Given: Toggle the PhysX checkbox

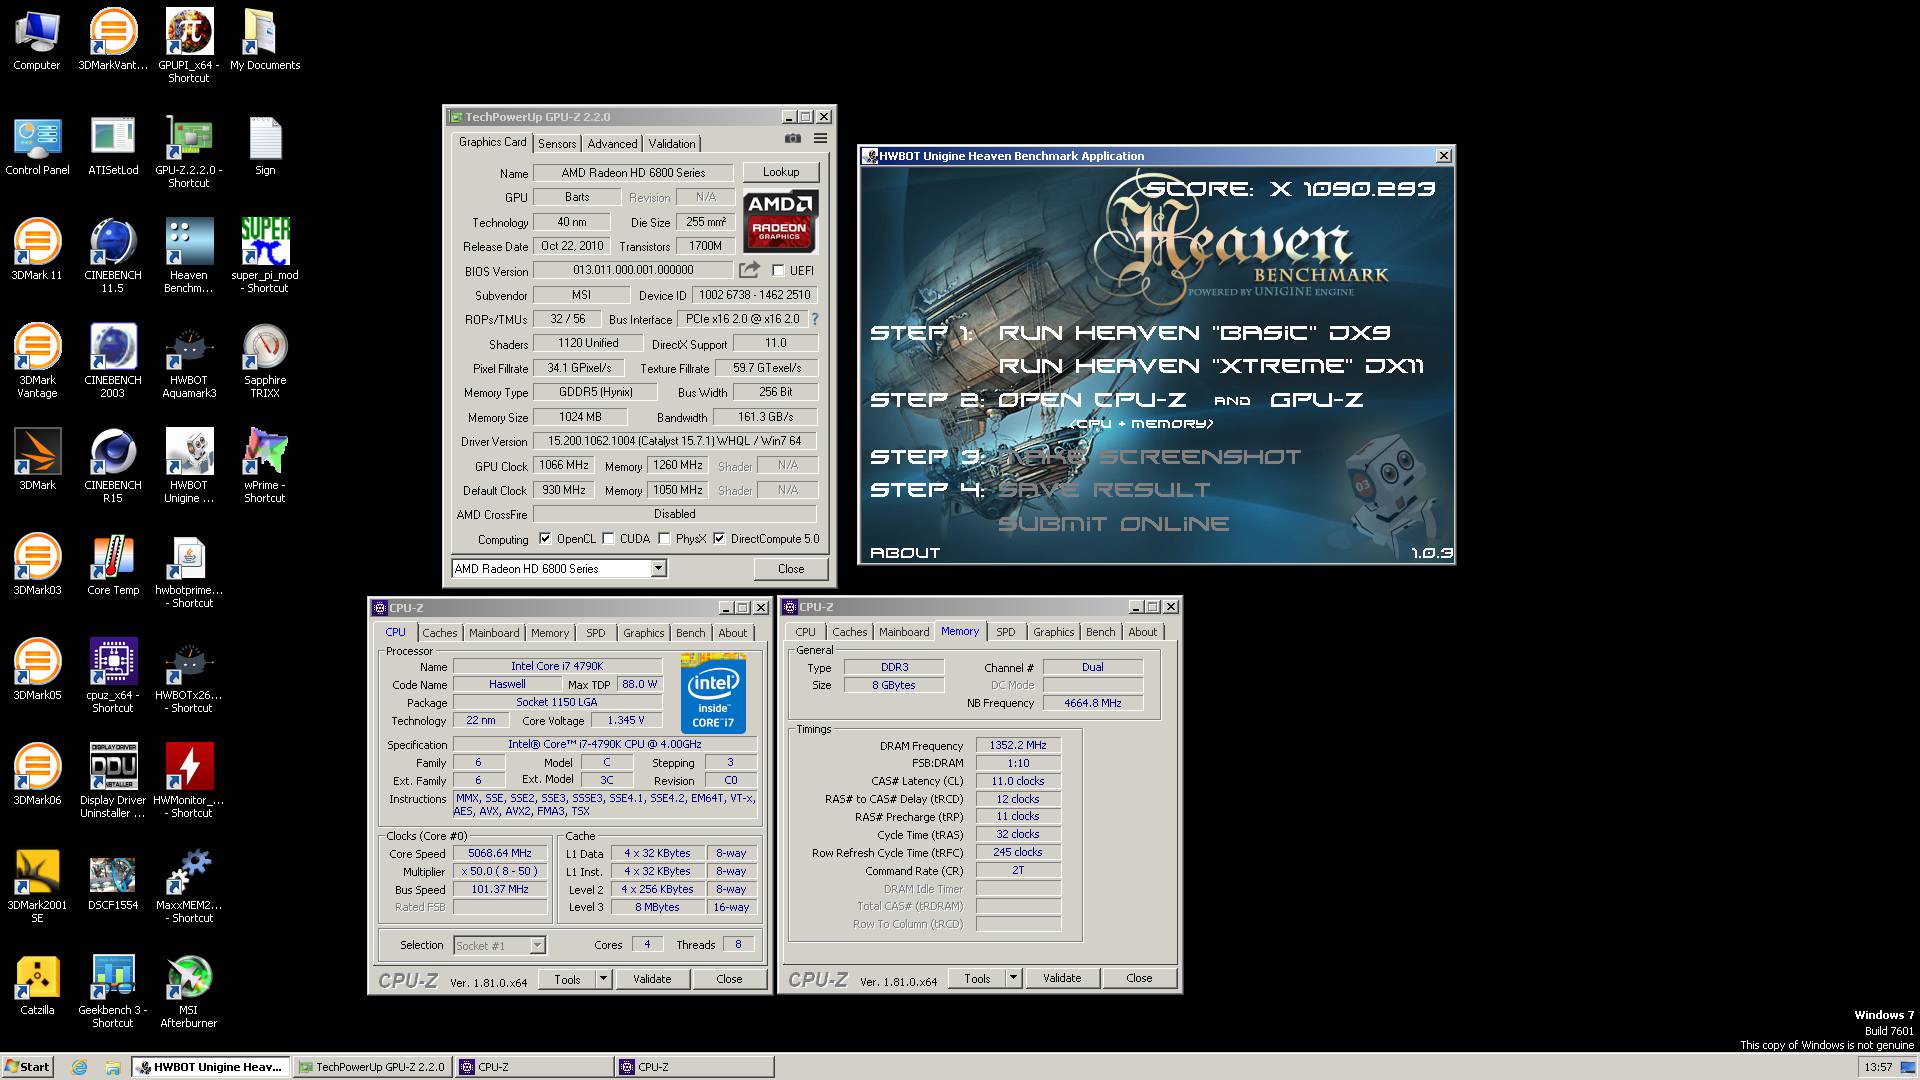Looking at the screenshot, I should [664, 539].
